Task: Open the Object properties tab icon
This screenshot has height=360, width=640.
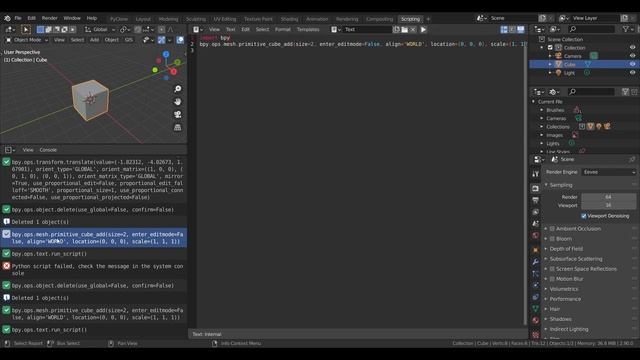Action: pos(536,250)
